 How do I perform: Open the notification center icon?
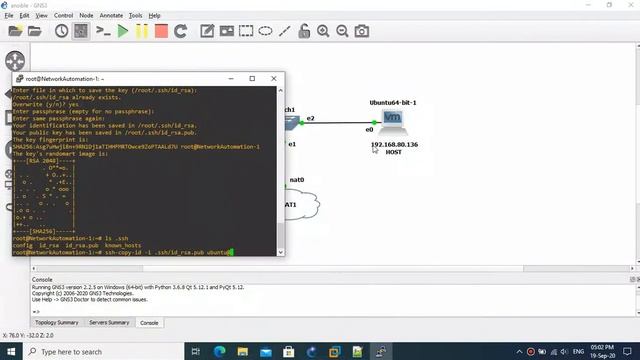[x=627, y=351]
